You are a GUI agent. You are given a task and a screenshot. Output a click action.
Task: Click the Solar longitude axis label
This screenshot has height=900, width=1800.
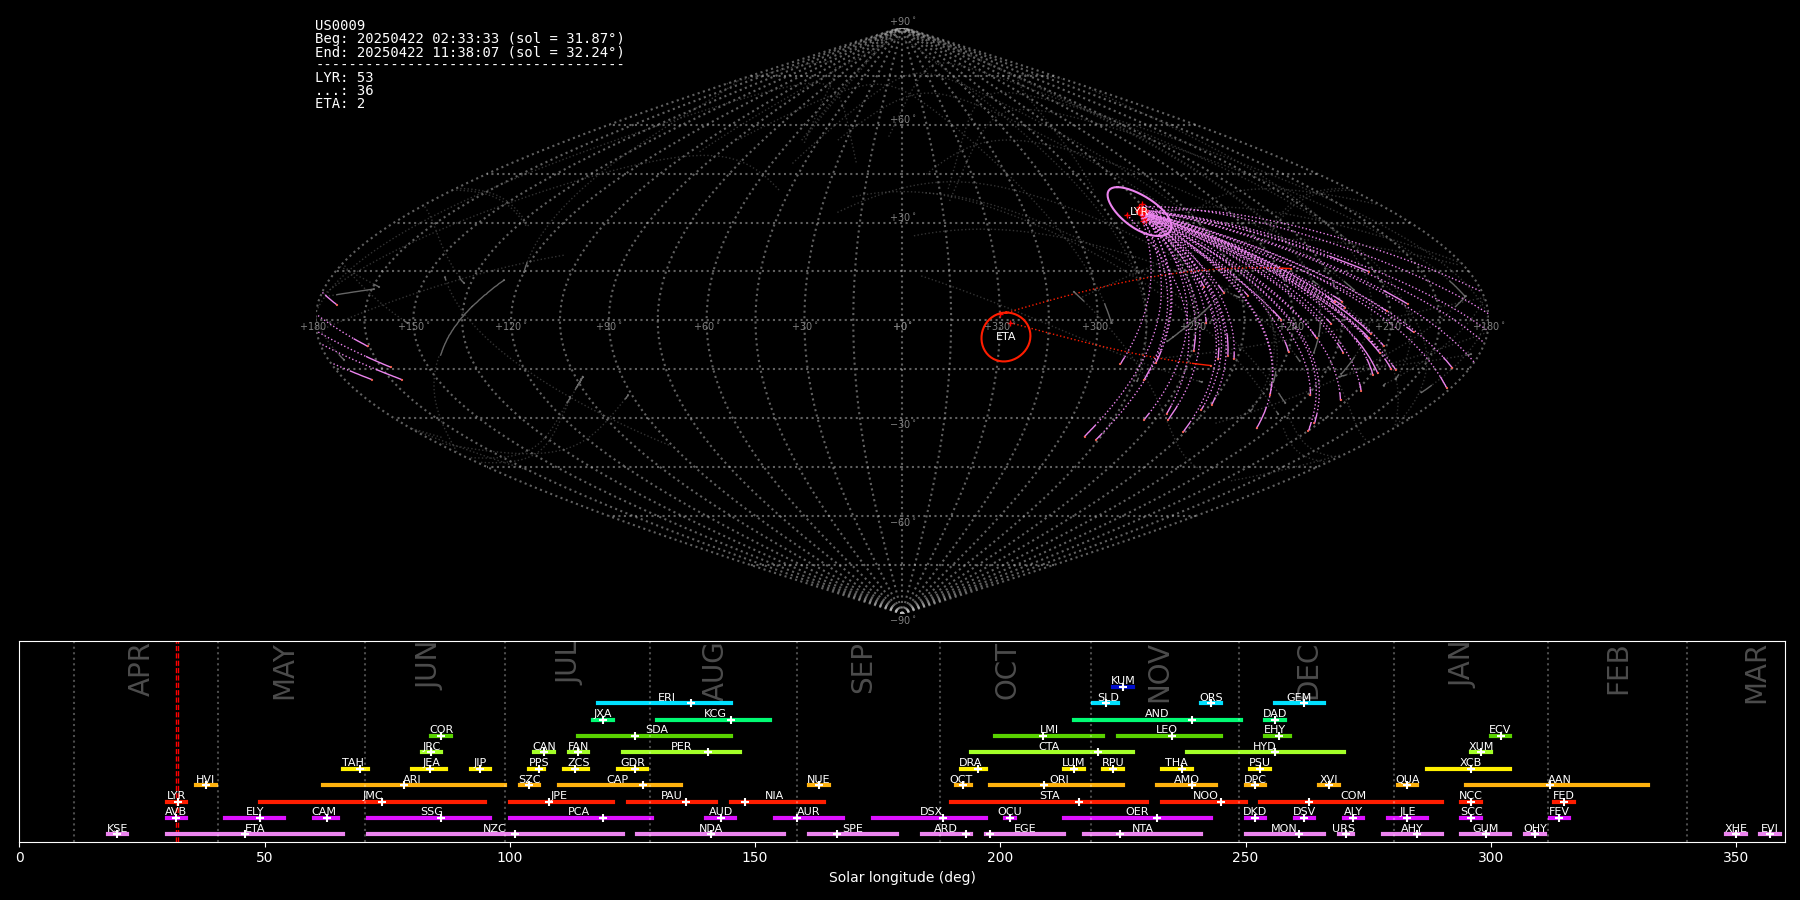tap(901, 877)
